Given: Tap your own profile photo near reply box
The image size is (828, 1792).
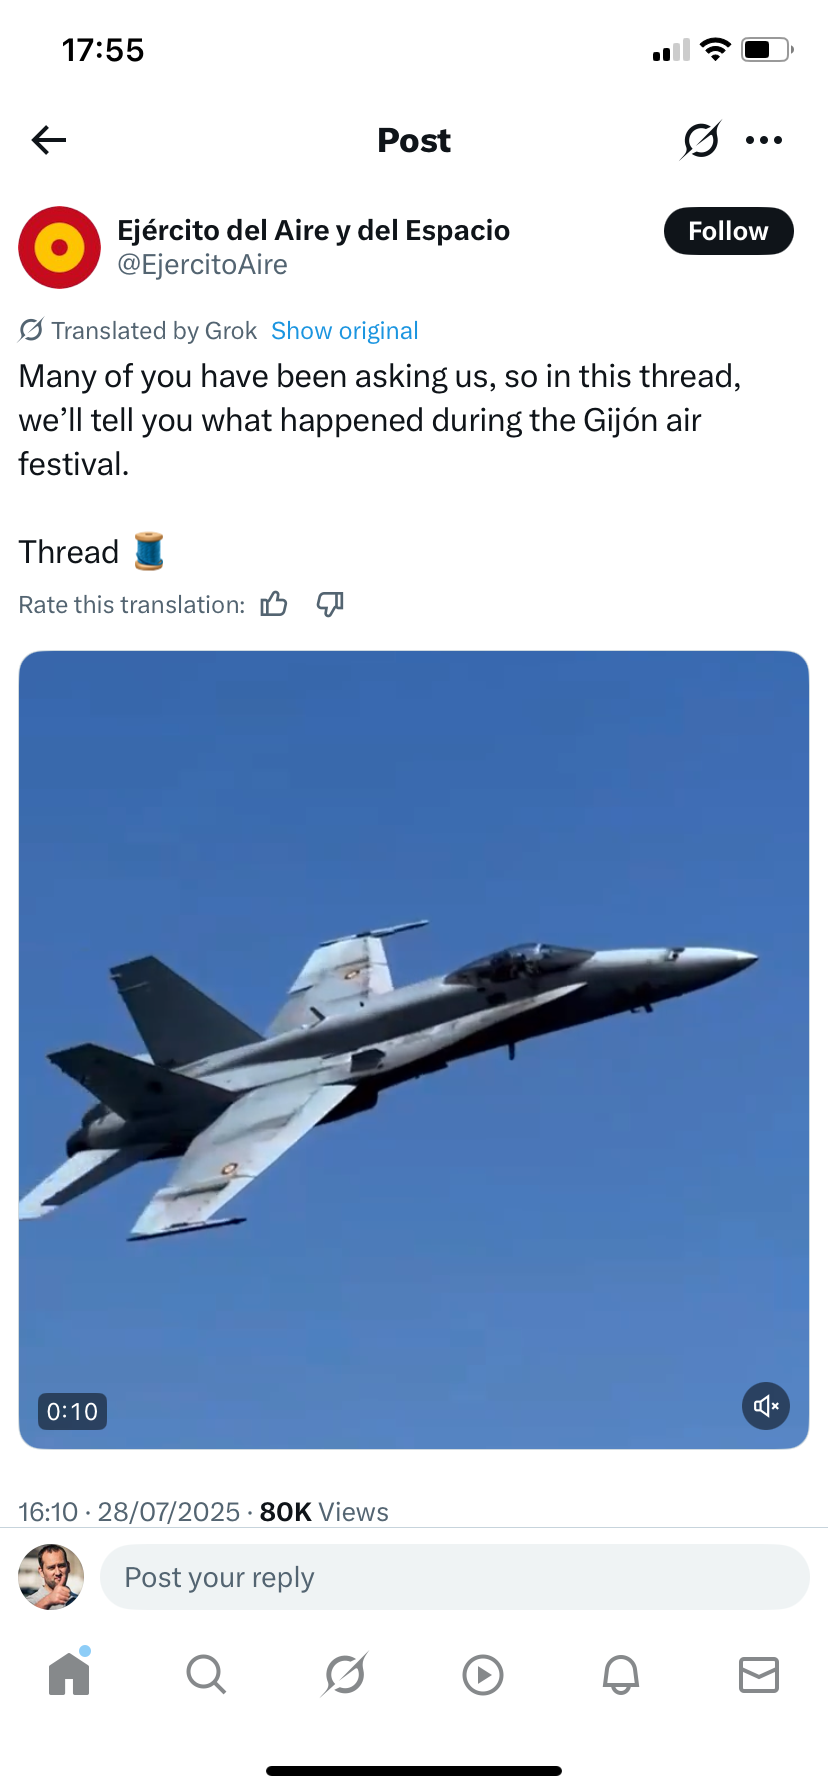Looking at the screenshot, I should (x=51, y=1577).
